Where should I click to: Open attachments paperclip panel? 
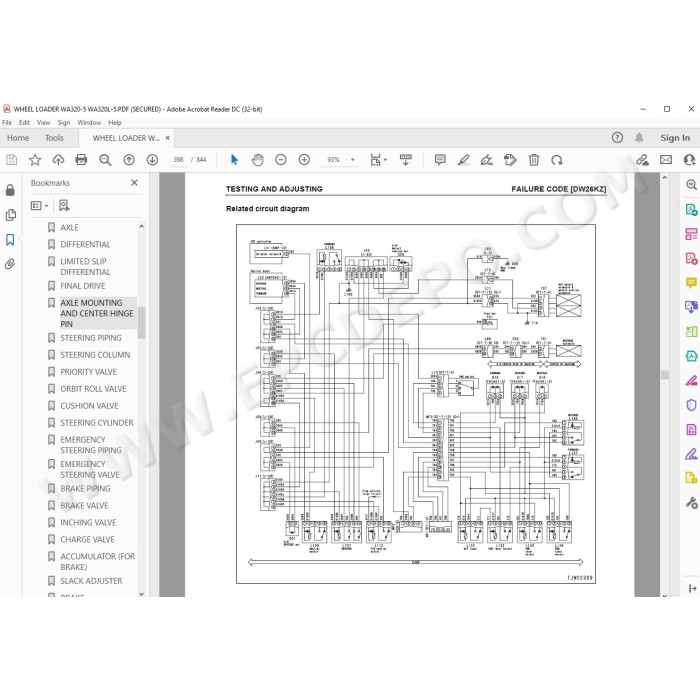click(10, 264)
